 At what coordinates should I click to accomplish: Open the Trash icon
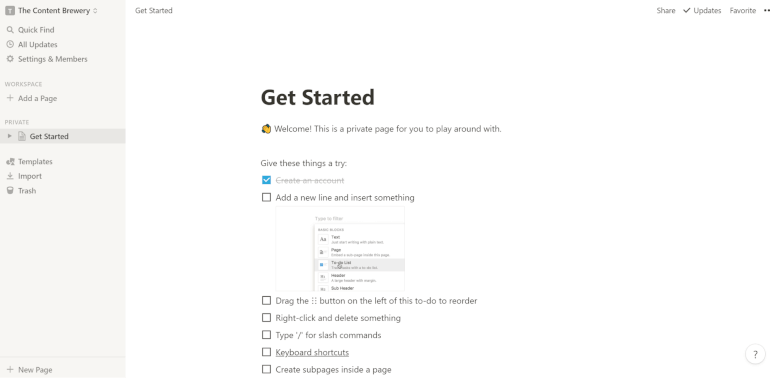(10, 190)
